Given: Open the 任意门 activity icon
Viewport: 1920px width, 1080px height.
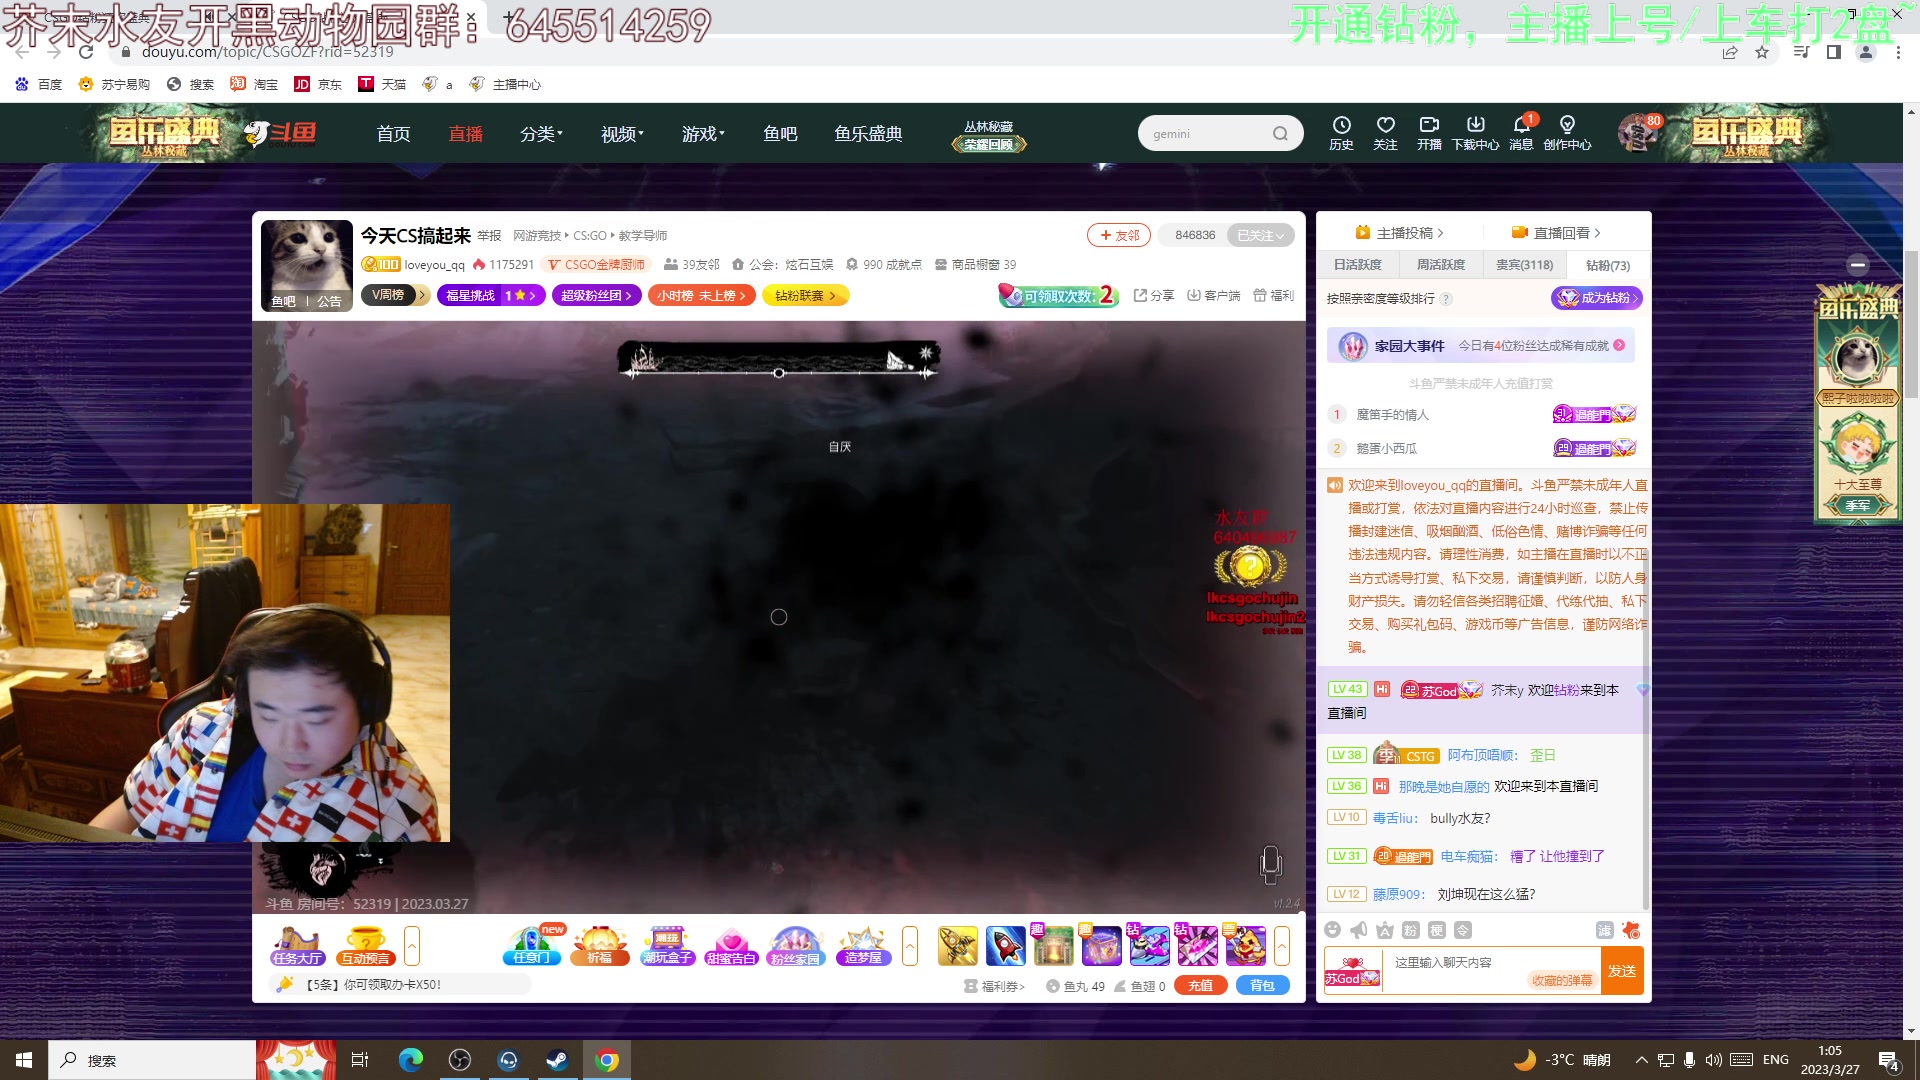Looking at the screenshot, I should pos(531,945).
